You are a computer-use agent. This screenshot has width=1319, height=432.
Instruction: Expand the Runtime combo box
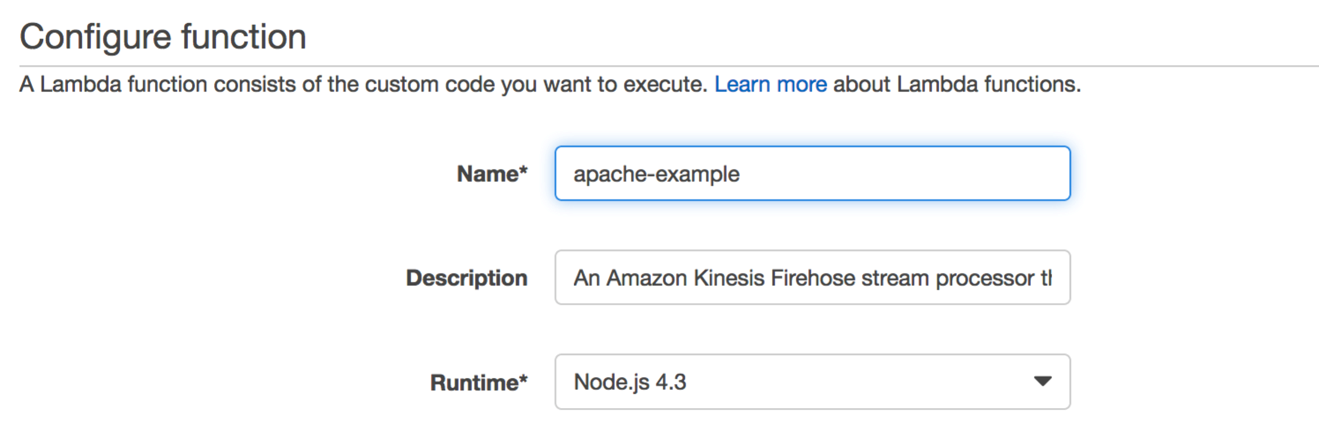812,381
